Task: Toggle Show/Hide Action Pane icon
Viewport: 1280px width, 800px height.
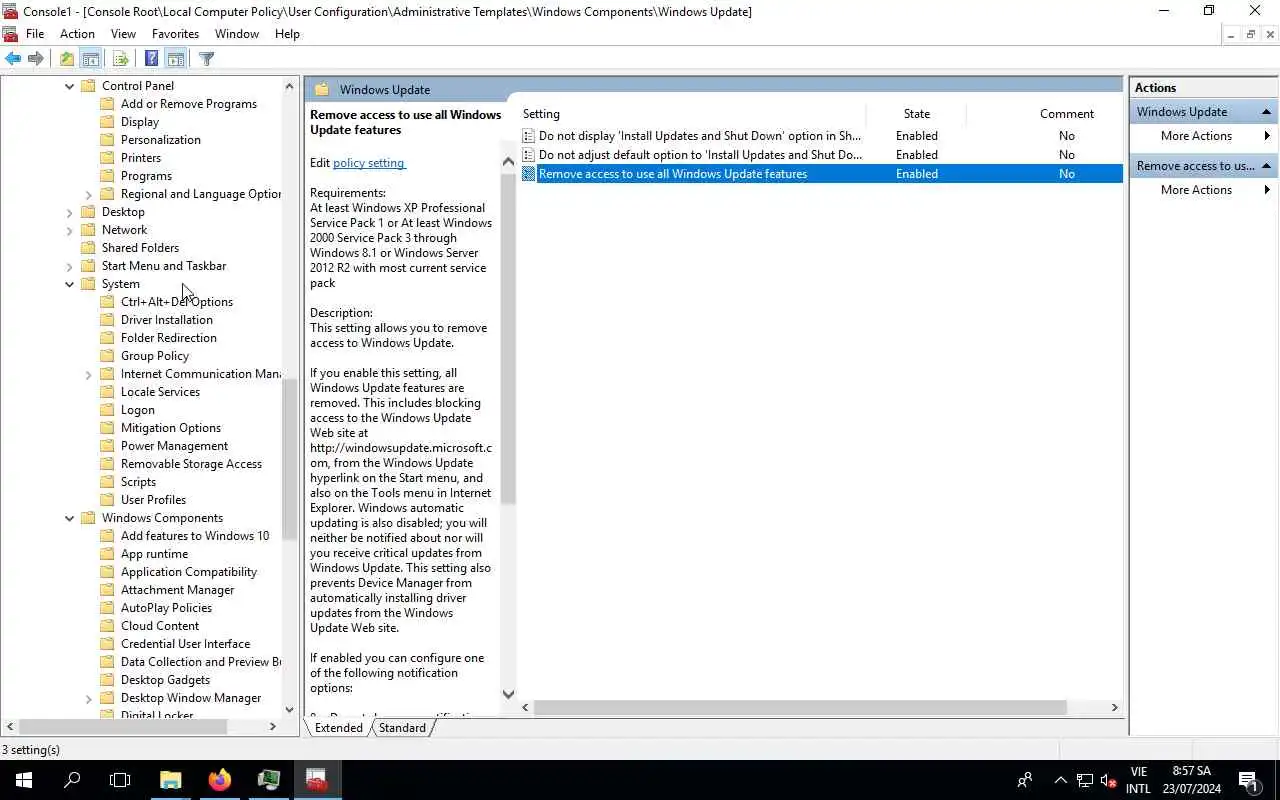Action: tap(175, 59)
